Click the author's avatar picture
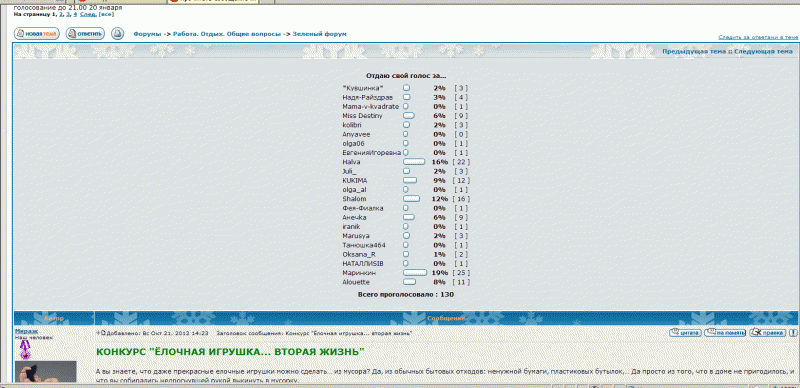Viewport: 800px width, 388px height. [x=45, y=372]
